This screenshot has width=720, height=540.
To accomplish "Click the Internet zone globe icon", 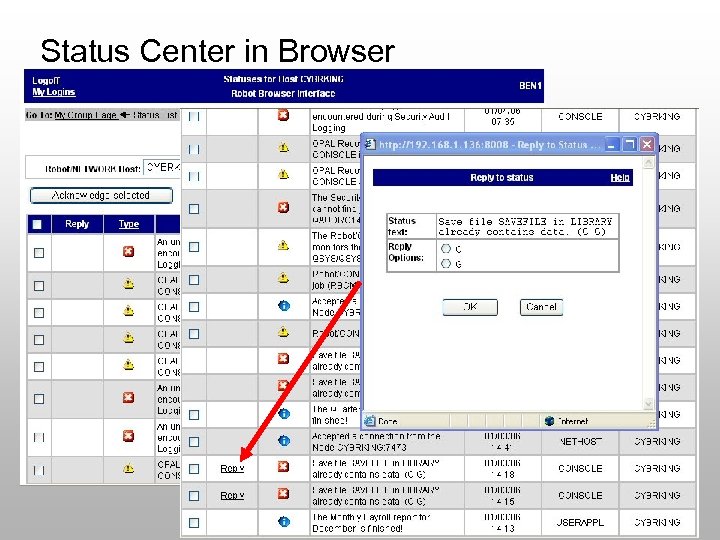I will 549,421.
